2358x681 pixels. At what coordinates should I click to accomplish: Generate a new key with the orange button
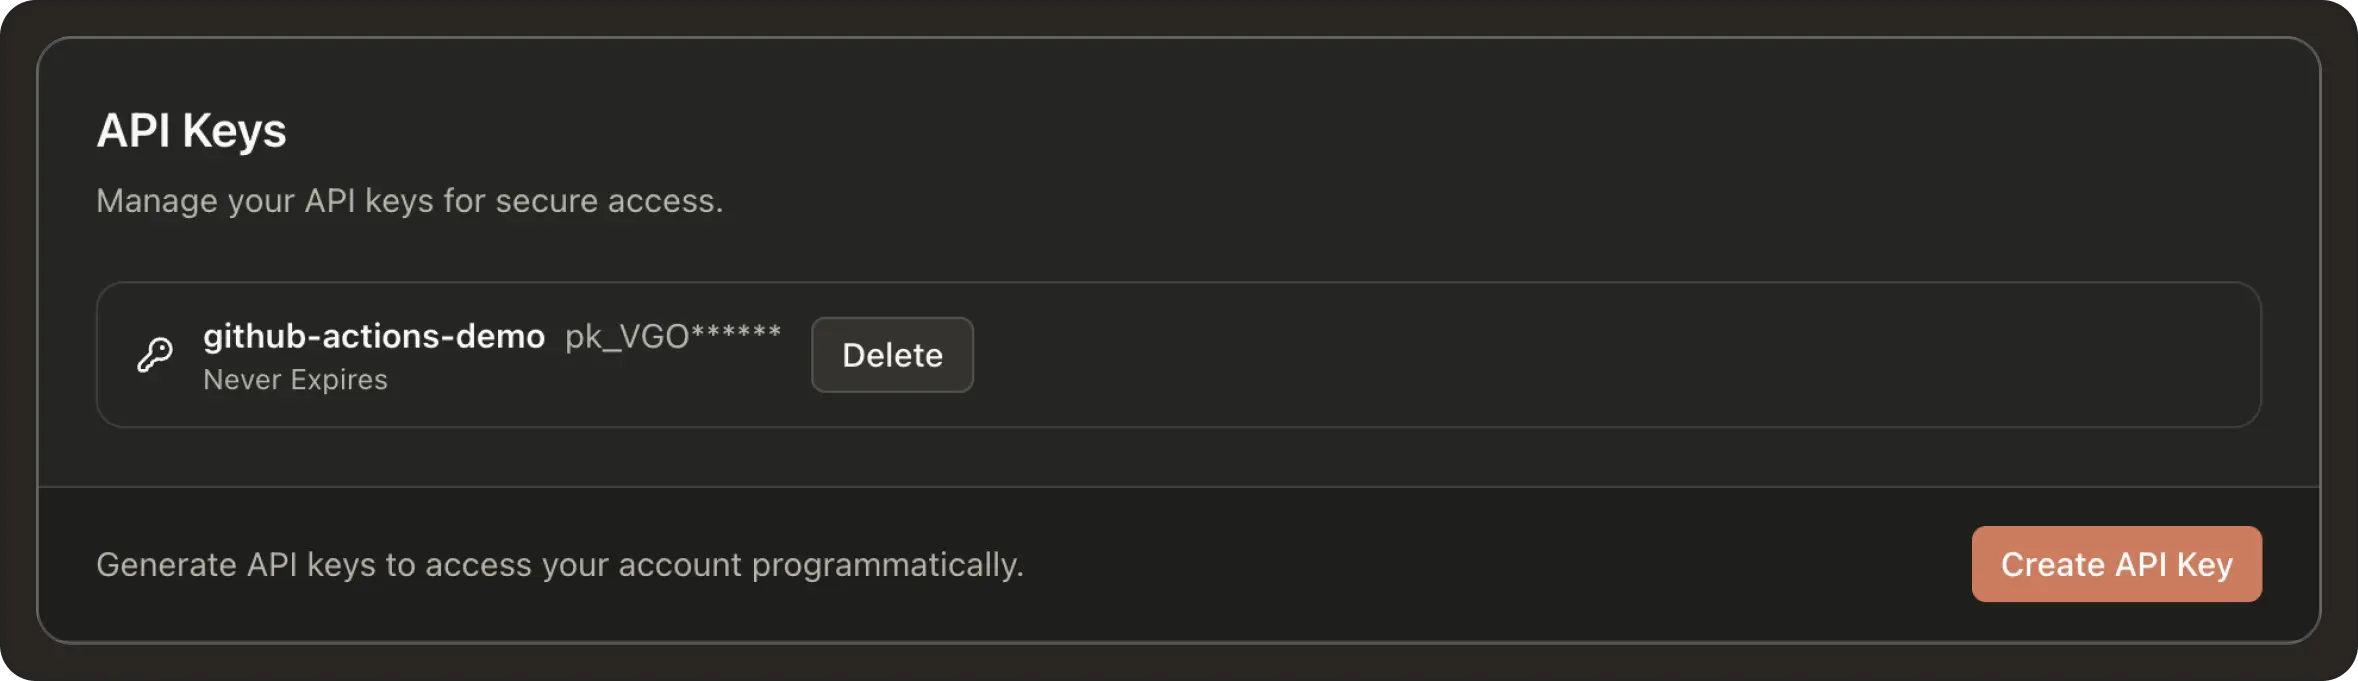[x=2116, y=564]
